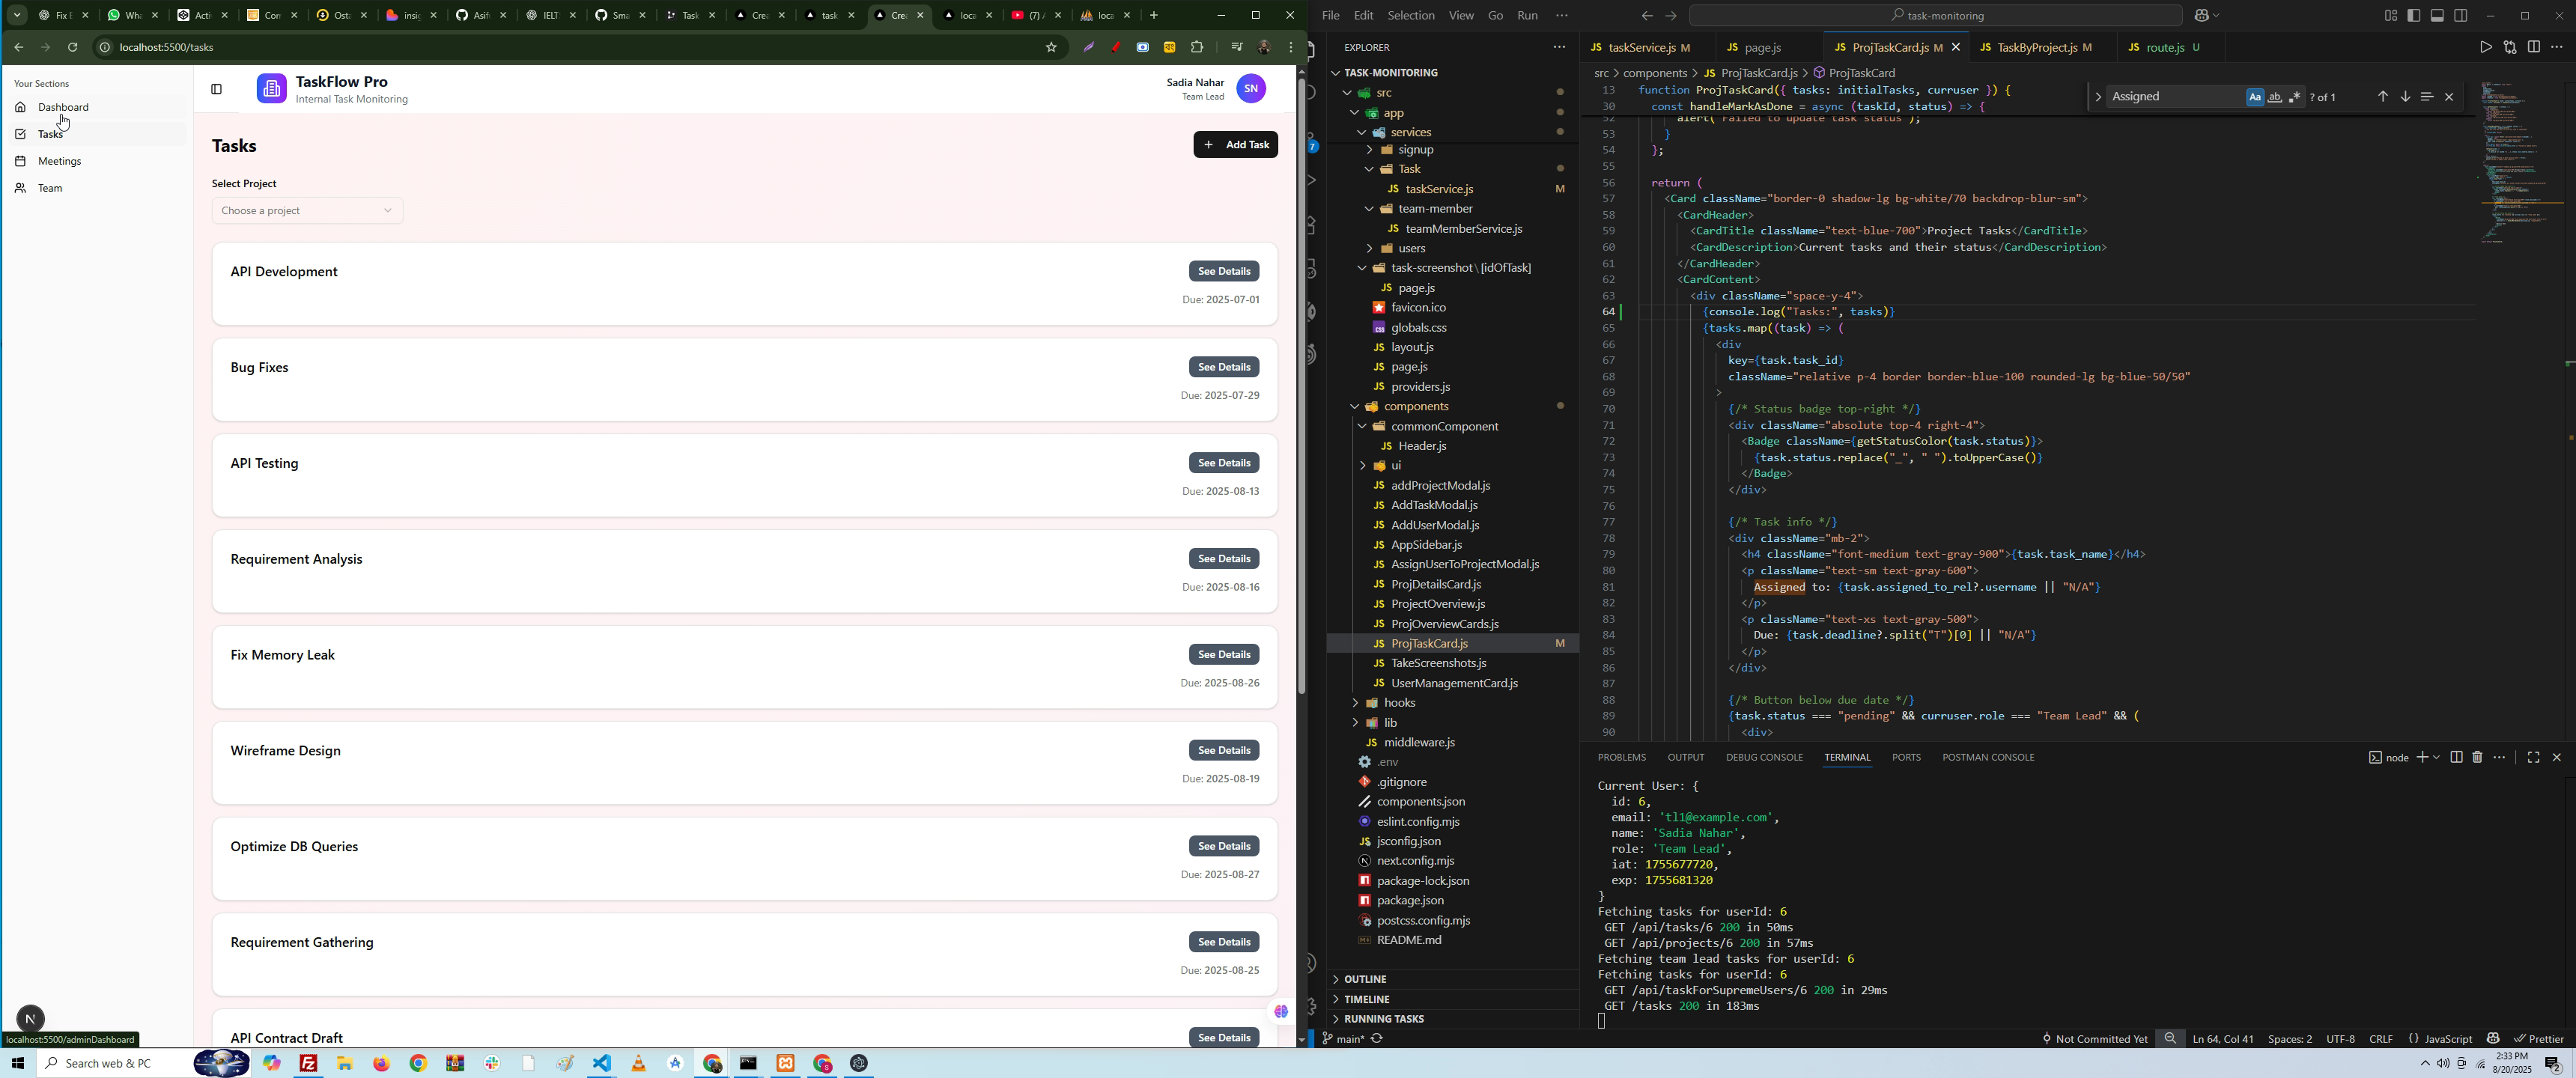This screenshot has height=1078, width=2576.
Task: Click the Add Task button
Action: pos(1235,145)
